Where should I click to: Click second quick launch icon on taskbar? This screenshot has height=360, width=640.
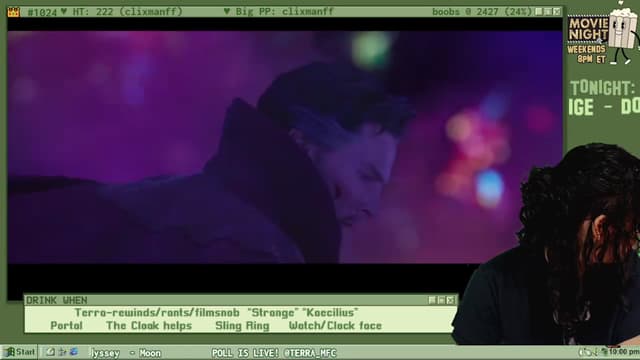pyautogui.click(x=62, y=352)
